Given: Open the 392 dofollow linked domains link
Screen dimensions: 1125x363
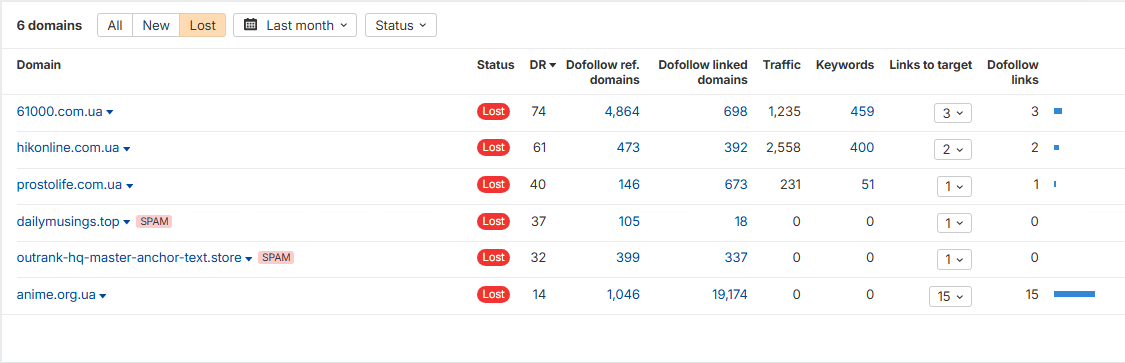Looking at the screenshot, I should click(x=736, y=147).
